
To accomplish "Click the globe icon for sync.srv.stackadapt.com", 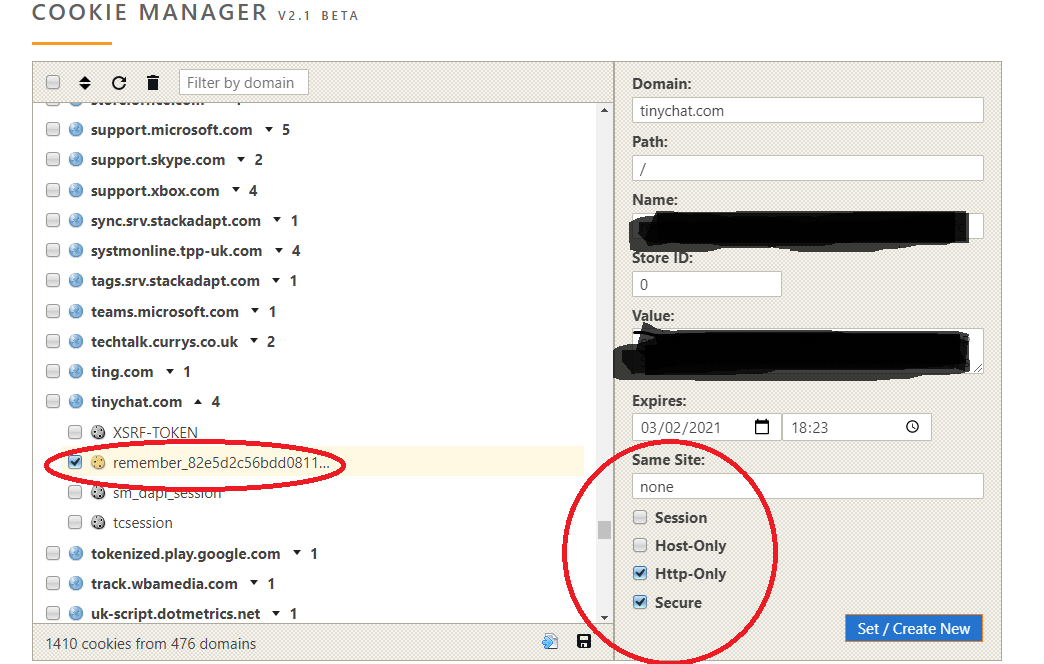I will click(76, 220).
